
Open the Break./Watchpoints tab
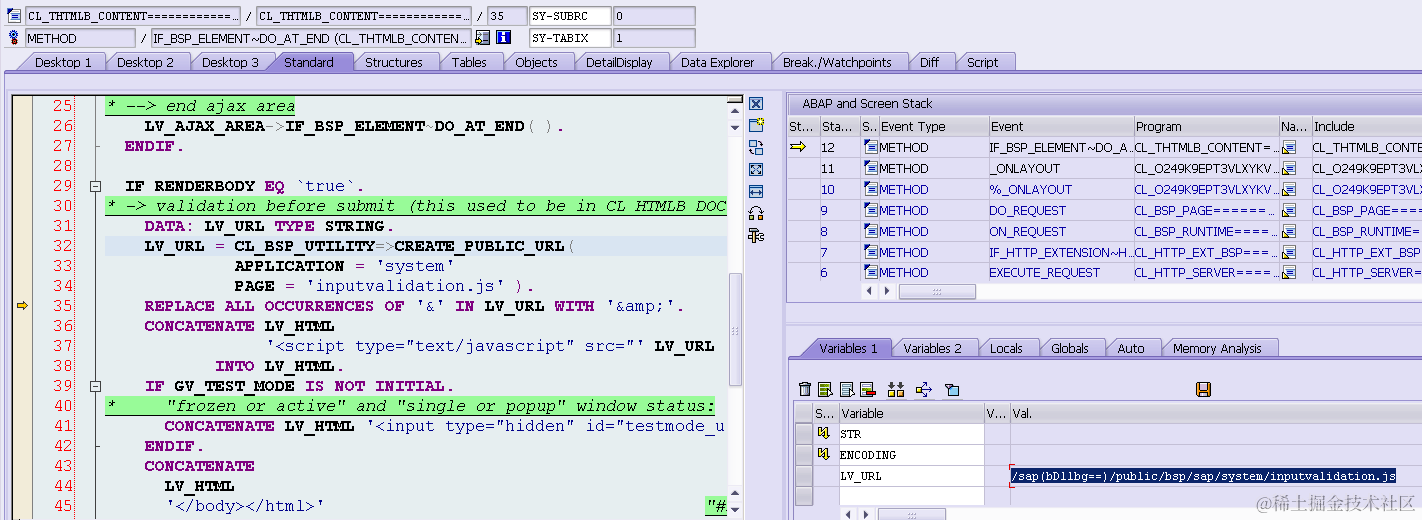pos(837,62)
